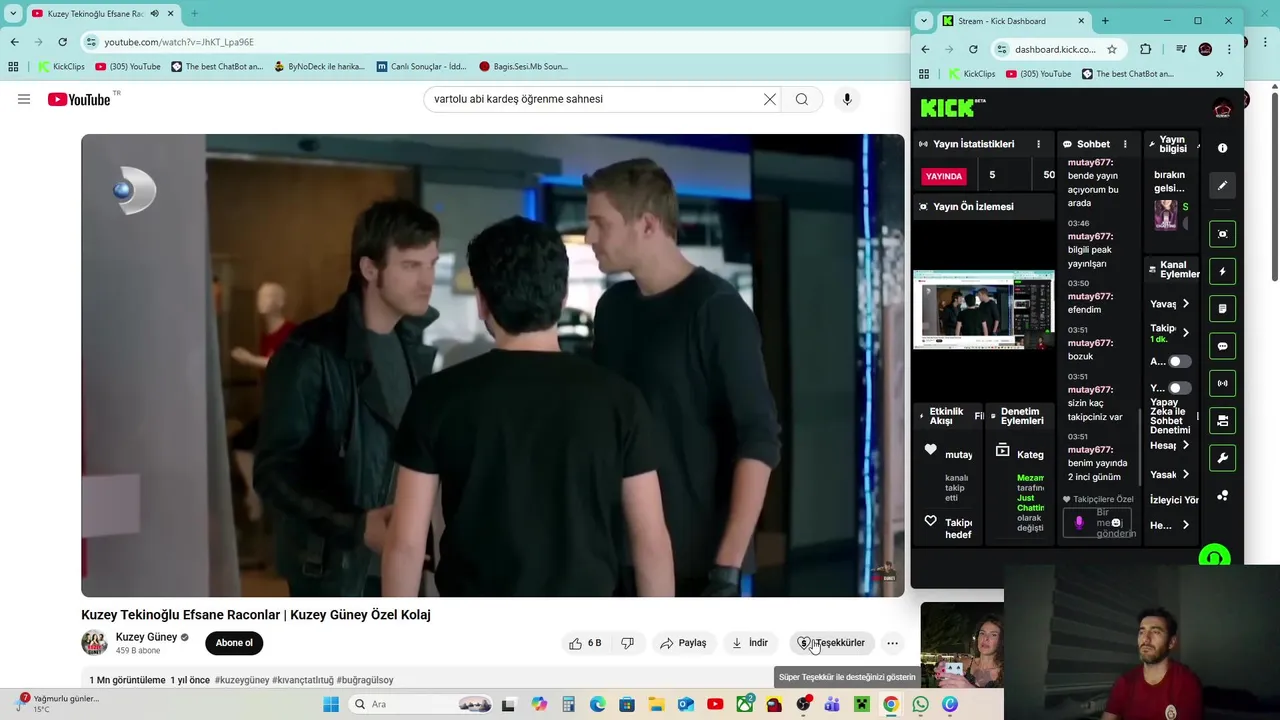This screenshot has width=1280, height=720.
Task: Click the İndir download button
Action: 750,643
